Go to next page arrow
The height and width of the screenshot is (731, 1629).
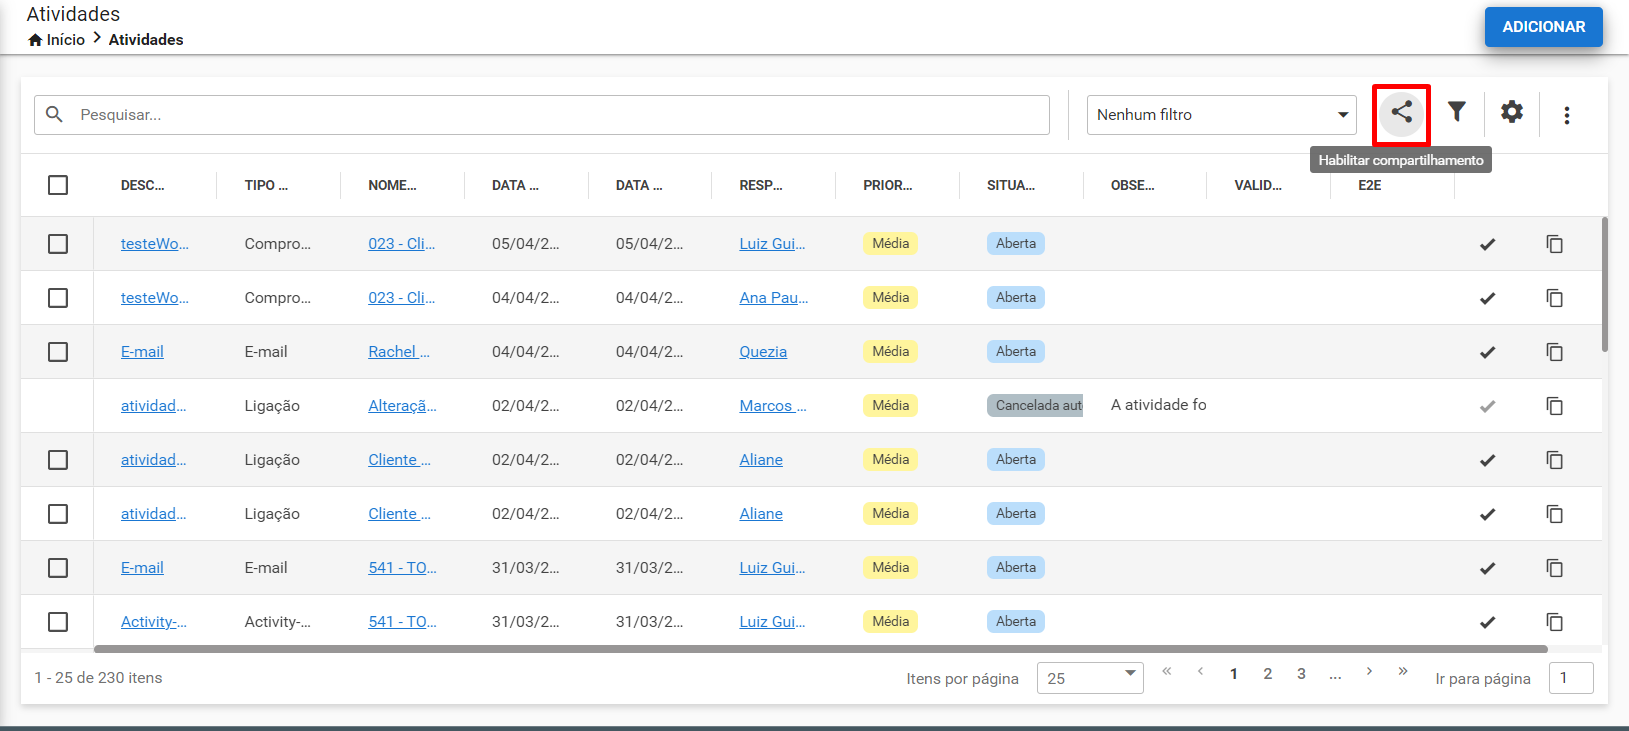click(x=1369, y=671)
